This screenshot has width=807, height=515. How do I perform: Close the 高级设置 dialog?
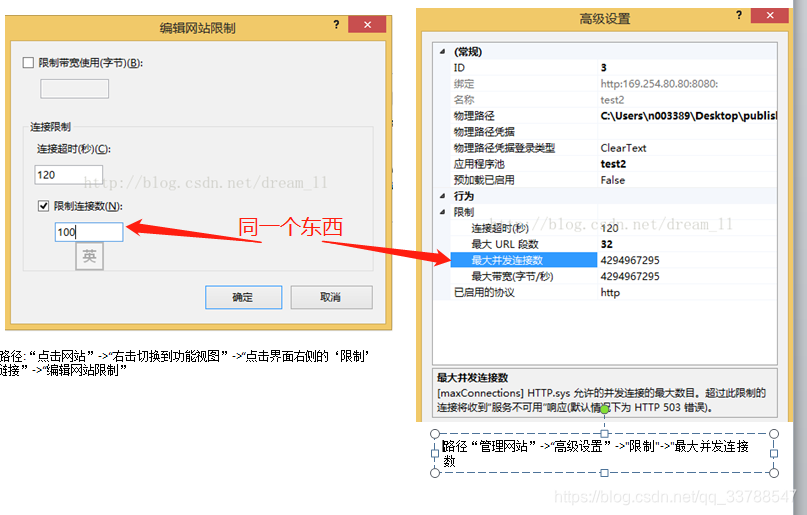[x=769, y=15]
